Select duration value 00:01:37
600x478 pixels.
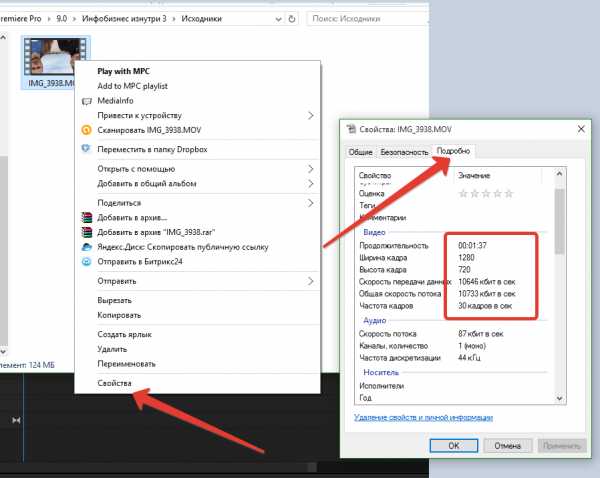pyautogui.click(x=473, y=245)
